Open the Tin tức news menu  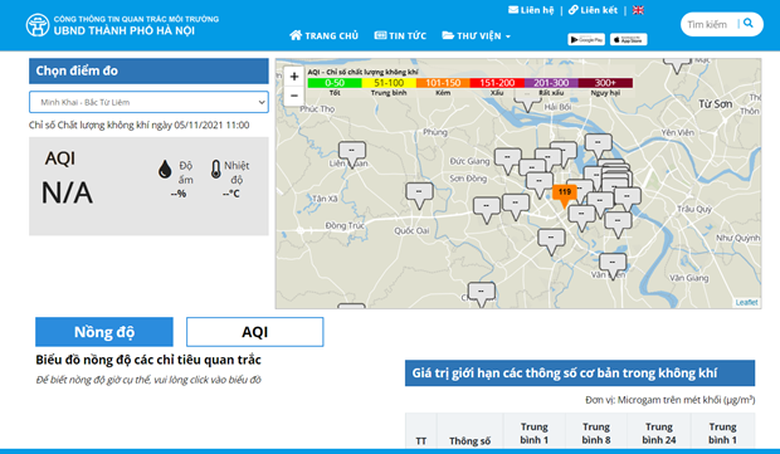click(400, 36)
